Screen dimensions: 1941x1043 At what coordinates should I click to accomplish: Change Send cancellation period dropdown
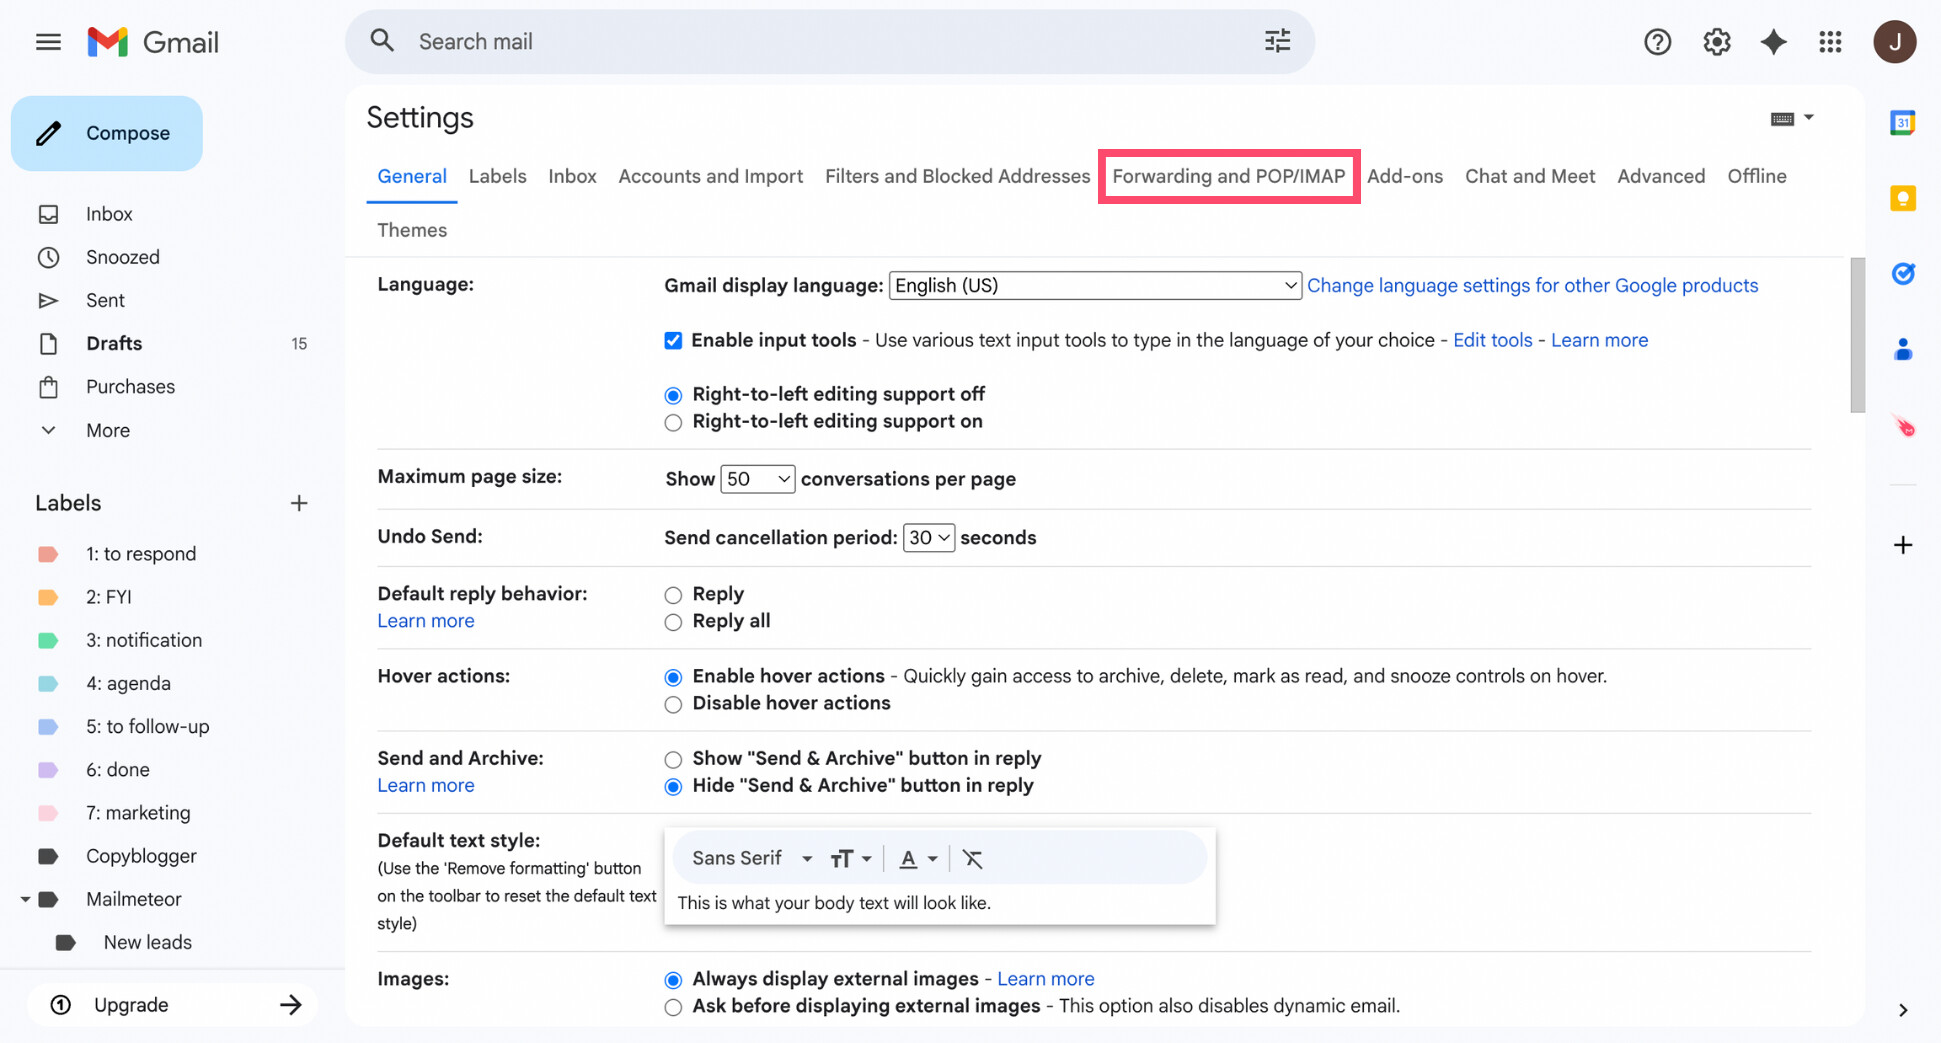tap(928, 537)
